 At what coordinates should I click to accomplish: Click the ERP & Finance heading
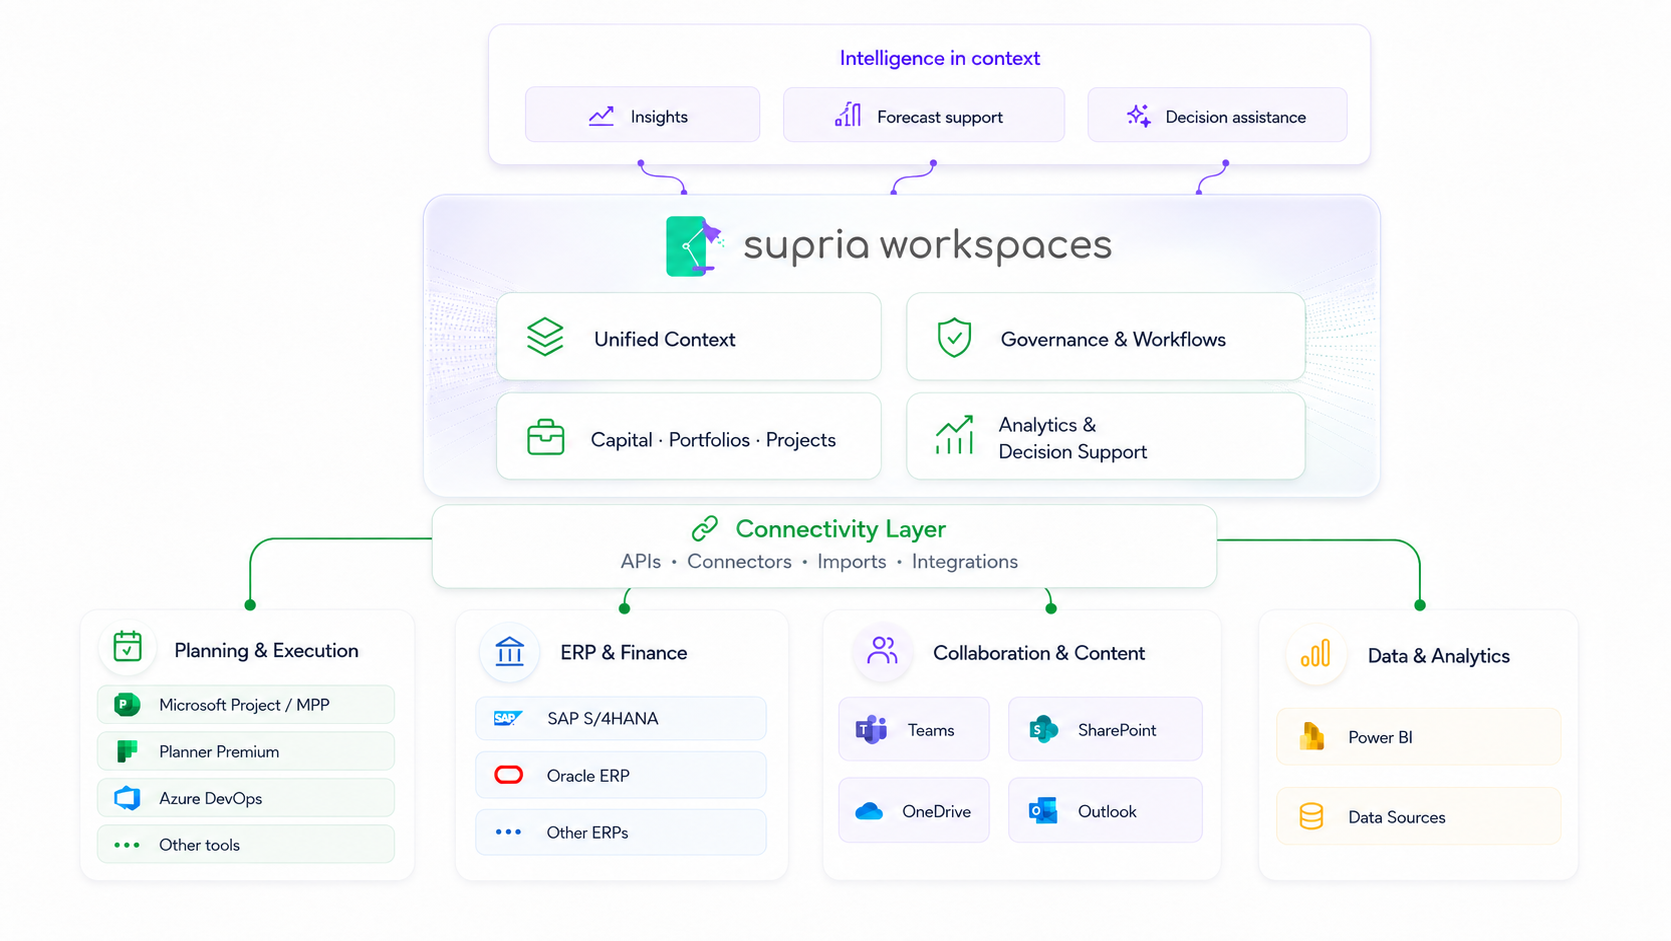click(x=624, y=652)
